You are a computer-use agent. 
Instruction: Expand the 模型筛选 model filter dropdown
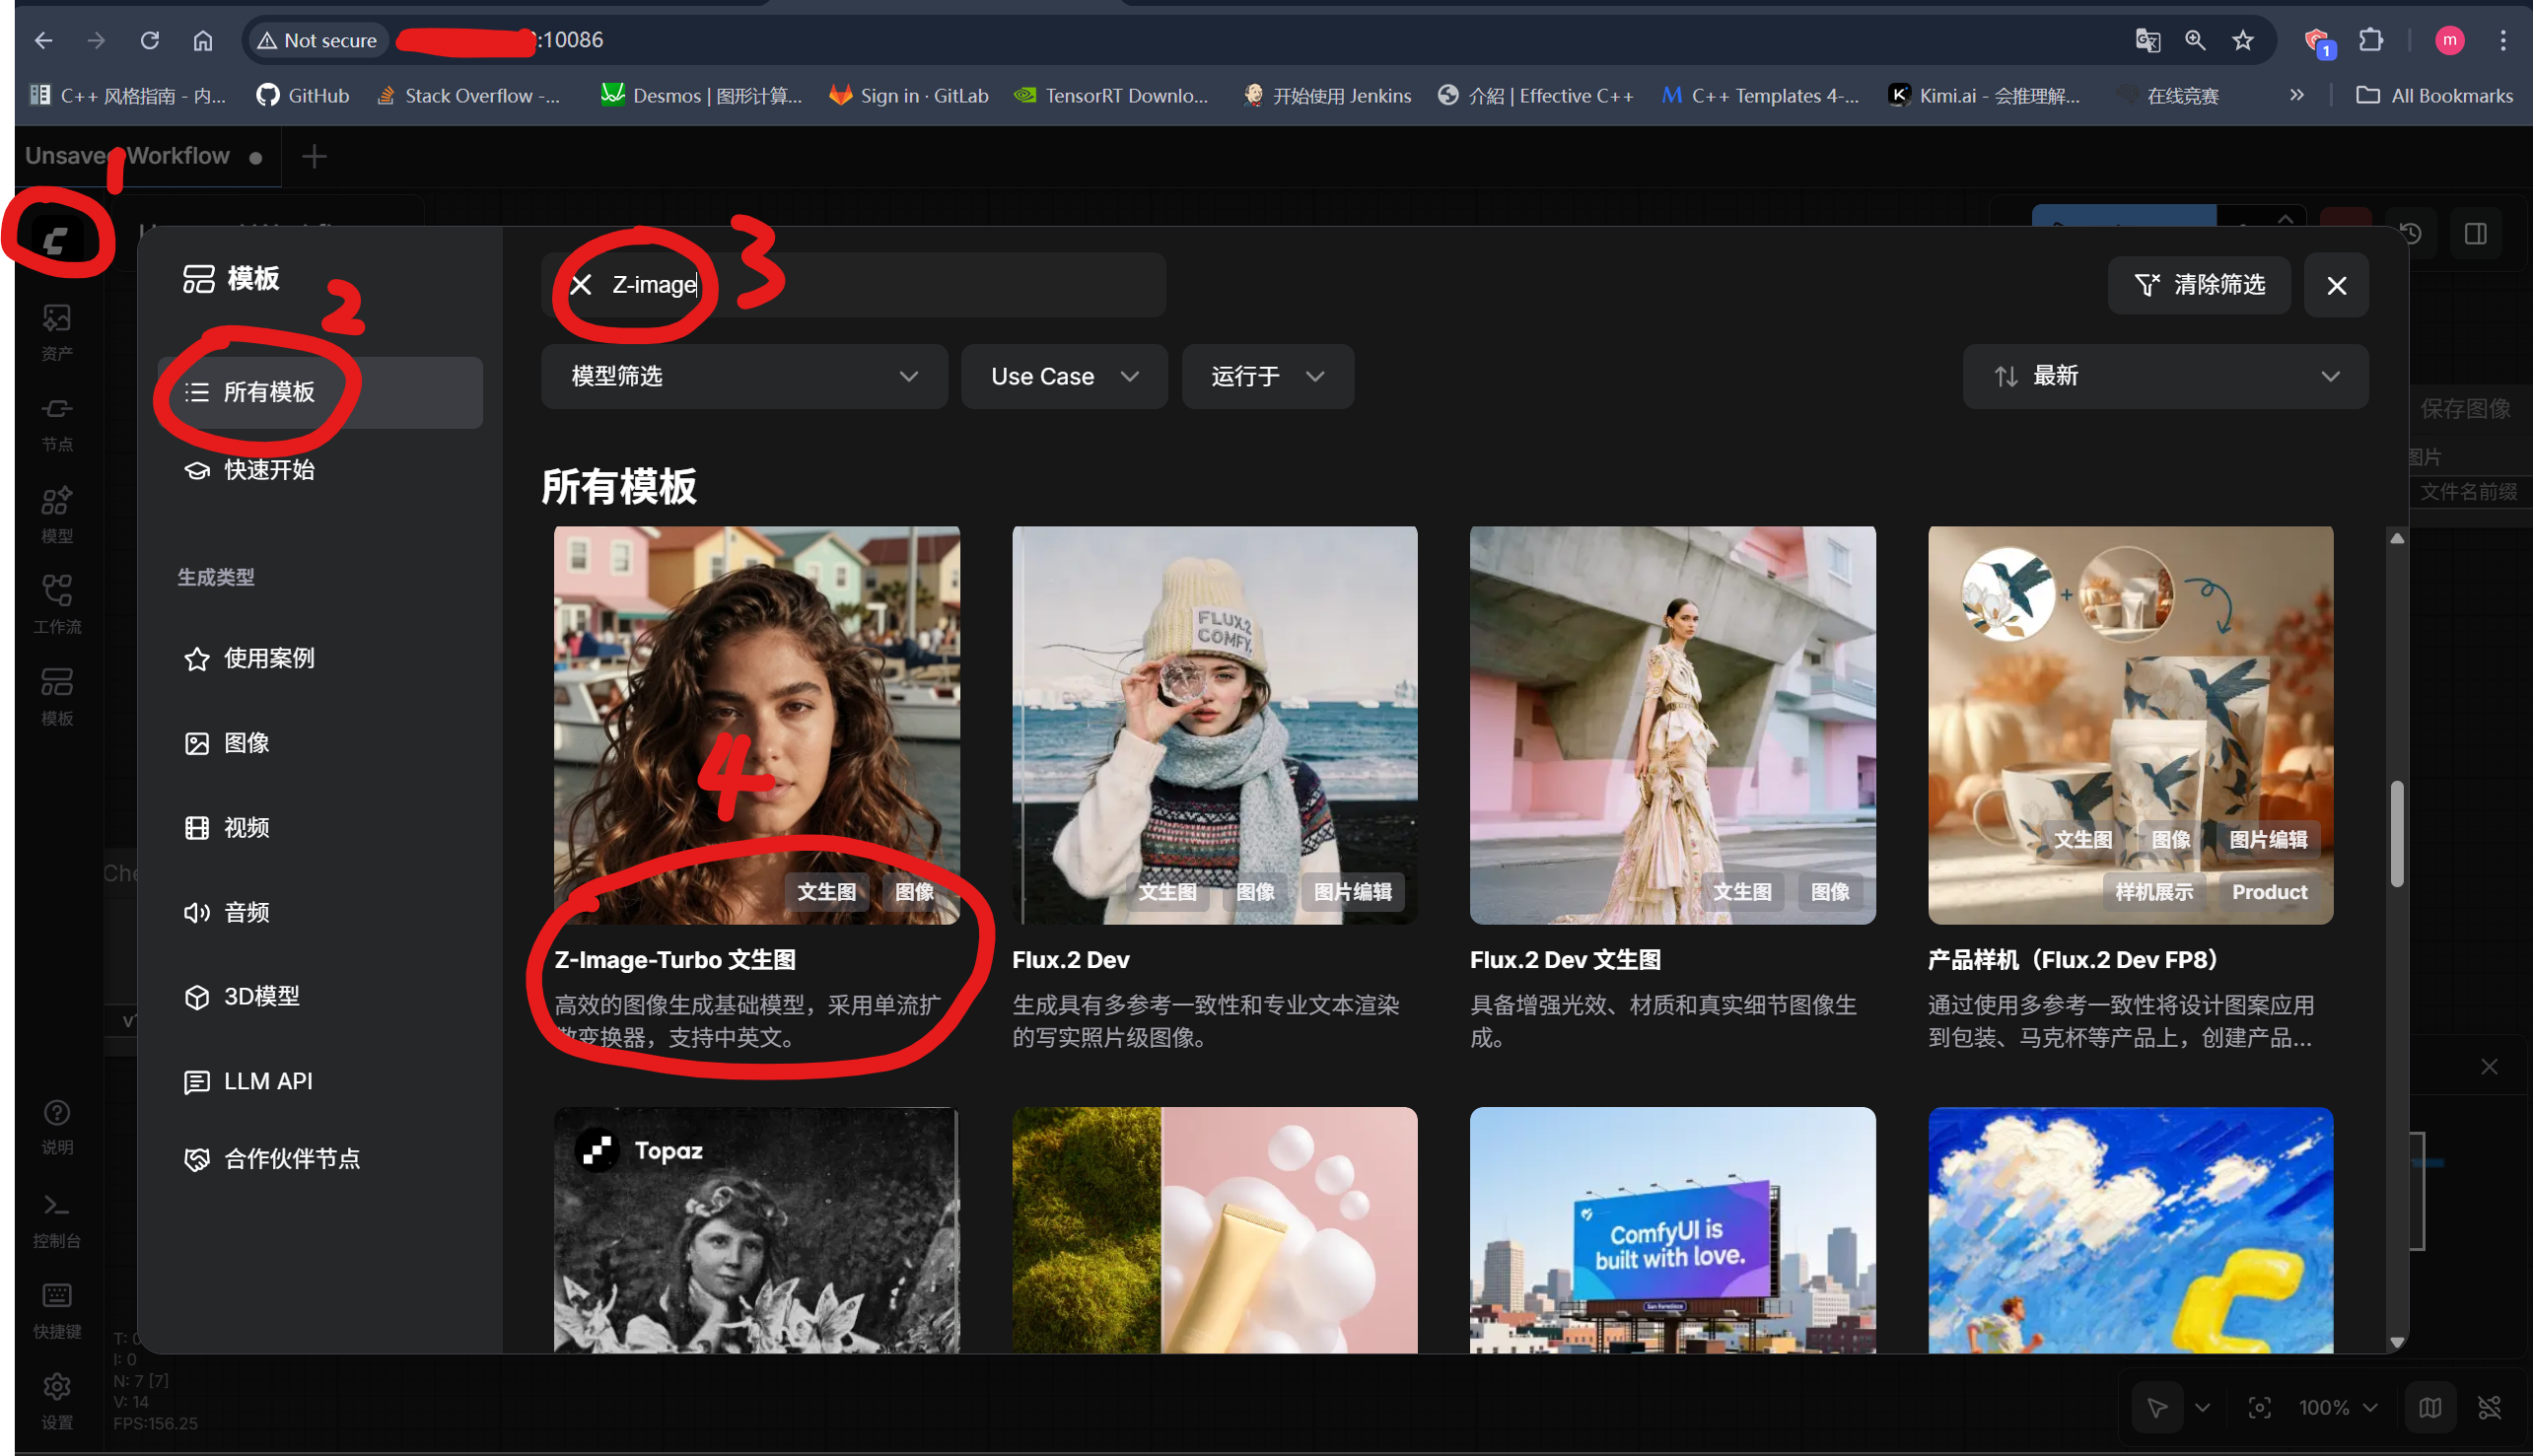pyautogui.click(x=743, y=376)
